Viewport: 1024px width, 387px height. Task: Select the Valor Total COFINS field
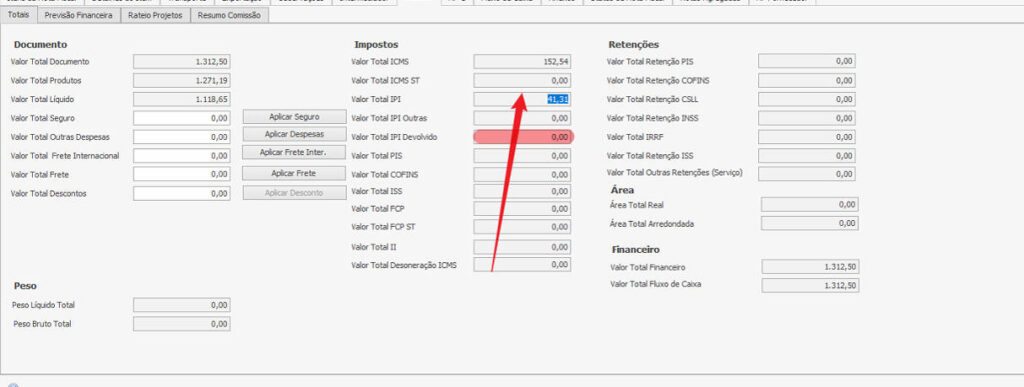tap(522, 175)
